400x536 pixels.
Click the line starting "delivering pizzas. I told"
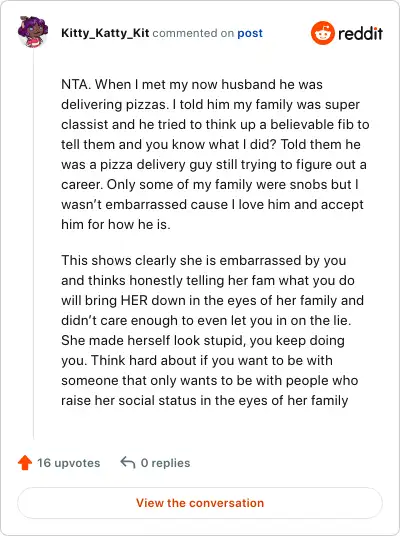[x=210, y=105]
